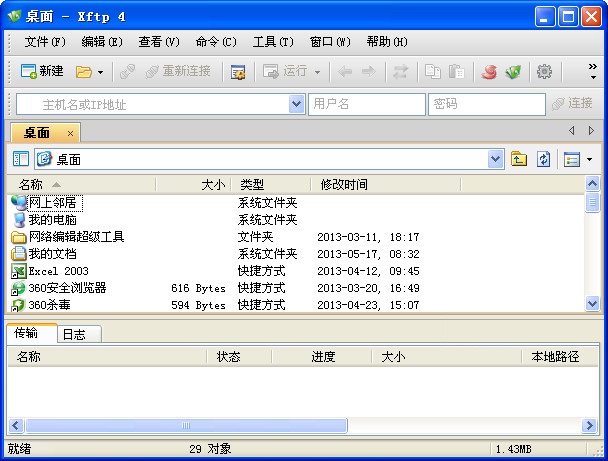The height and width of the screenshot is (461, 608).
Task: Click the 新建 new session button
Action: point(42,71)
